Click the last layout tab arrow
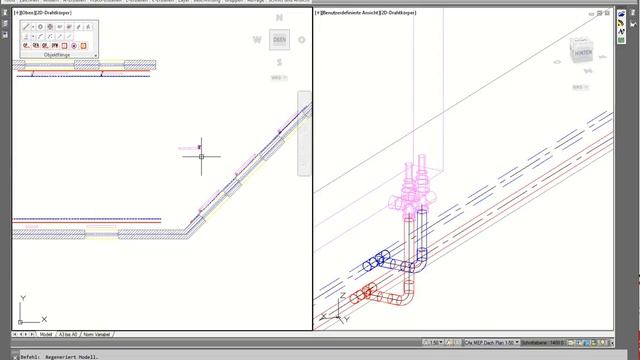640x360 pixels. [x=32, y=334]
